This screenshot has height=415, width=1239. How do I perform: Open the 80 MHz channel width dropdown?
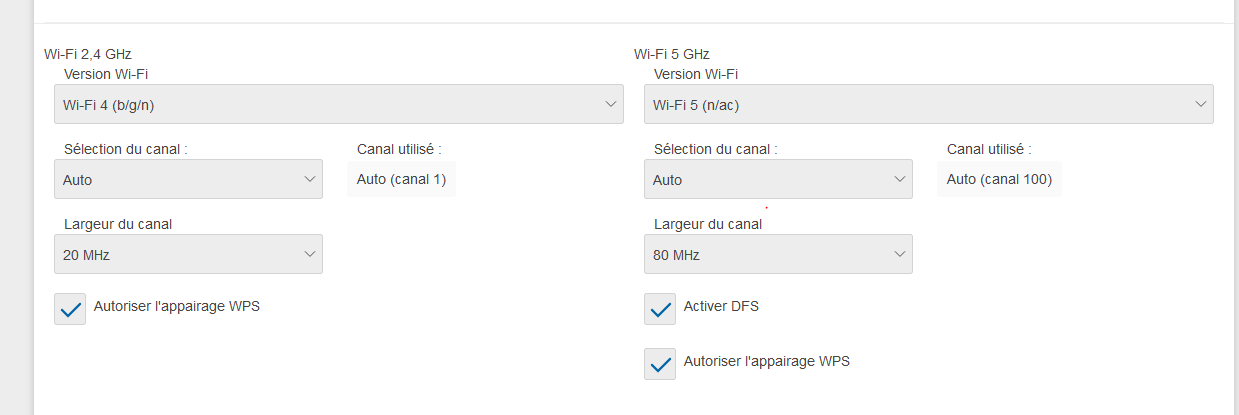(x=778, y=254)
